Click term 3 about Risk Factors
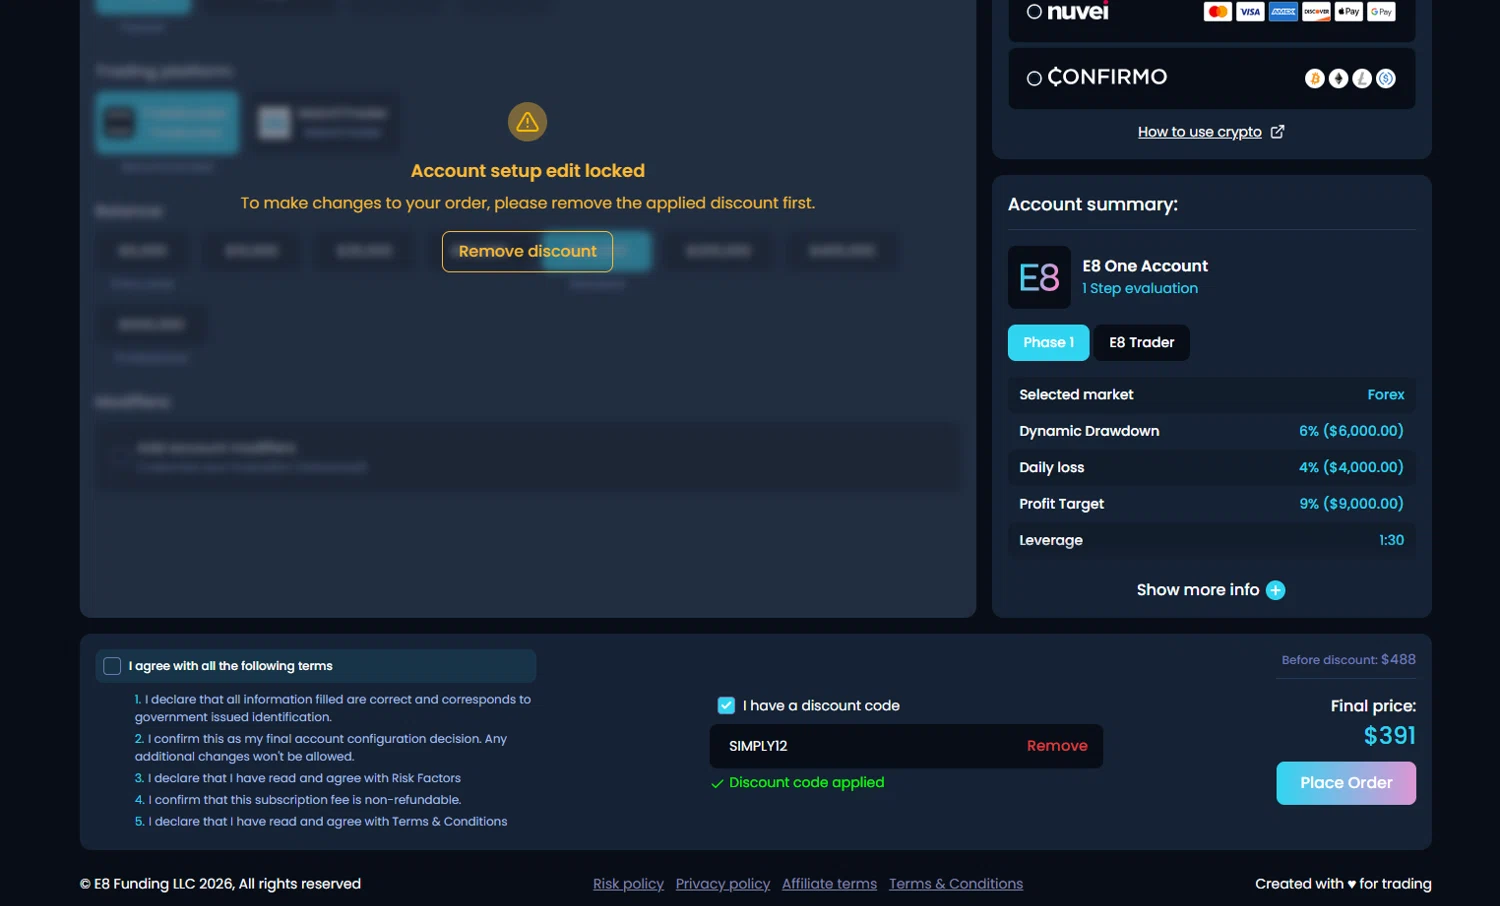The image size is (1500, 906). pos(298,778)
